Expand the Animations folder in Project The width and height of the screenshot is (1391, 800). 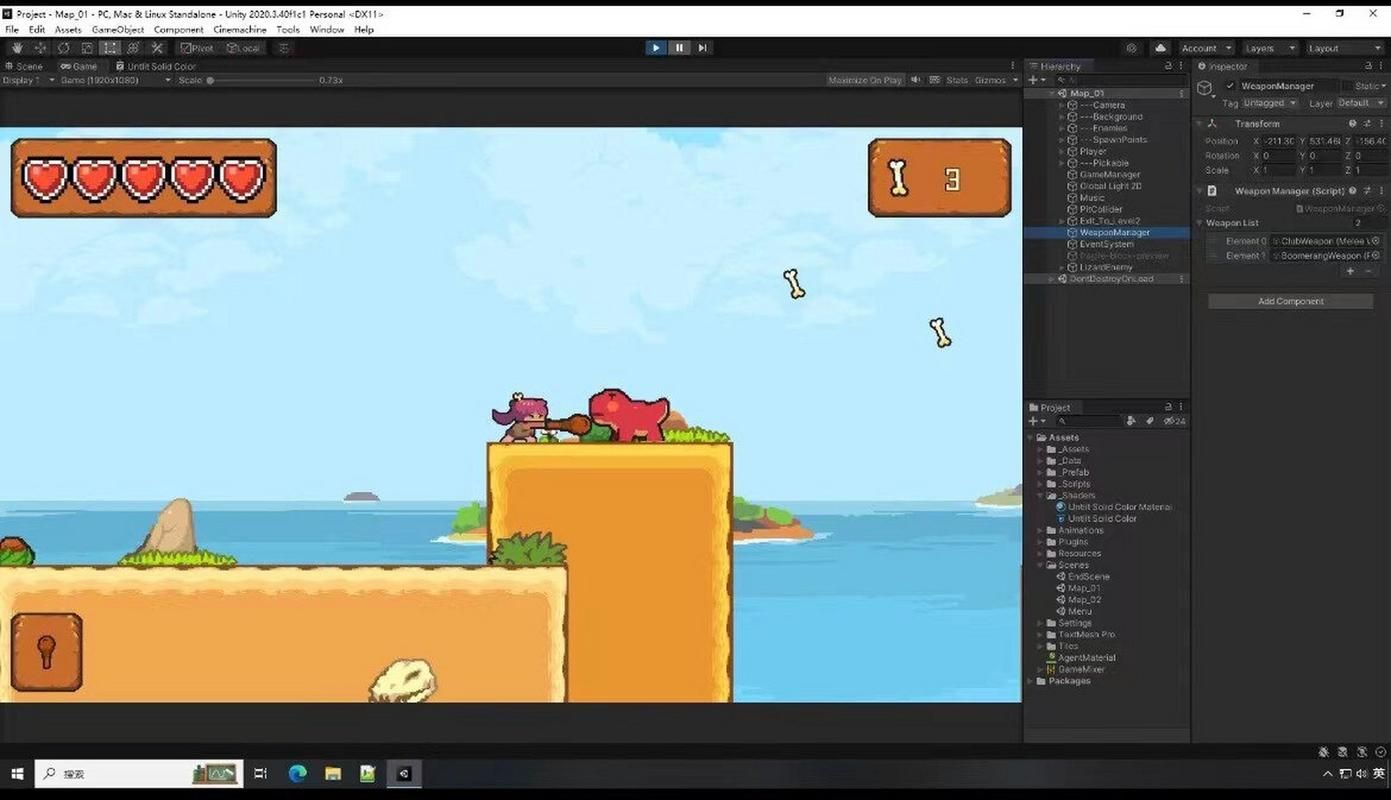pos(1041,530)
